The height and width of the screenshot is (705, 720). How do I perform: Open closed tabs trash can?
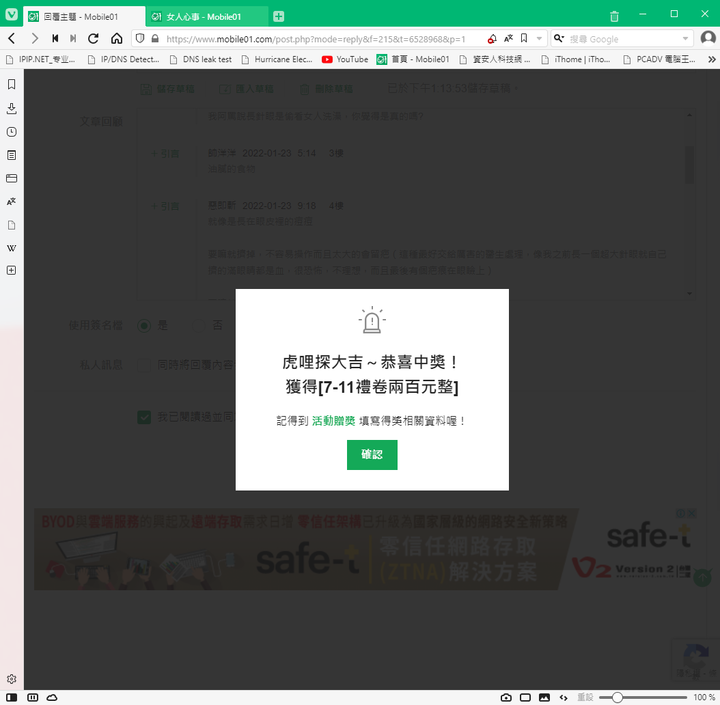[614, 17]
